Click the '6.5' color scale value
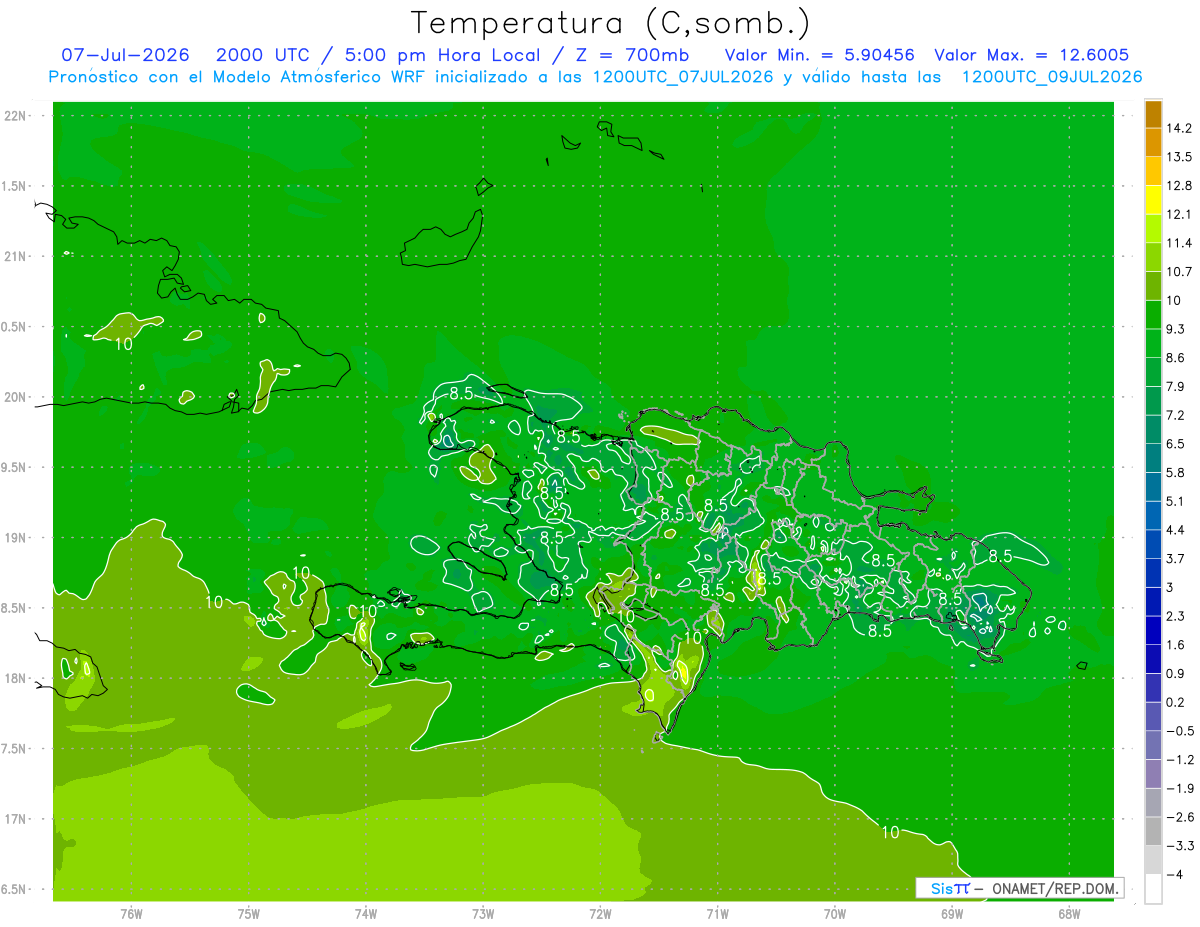Image resolution: width=1200 pixels, height=927 pixels. (1176, 444)
